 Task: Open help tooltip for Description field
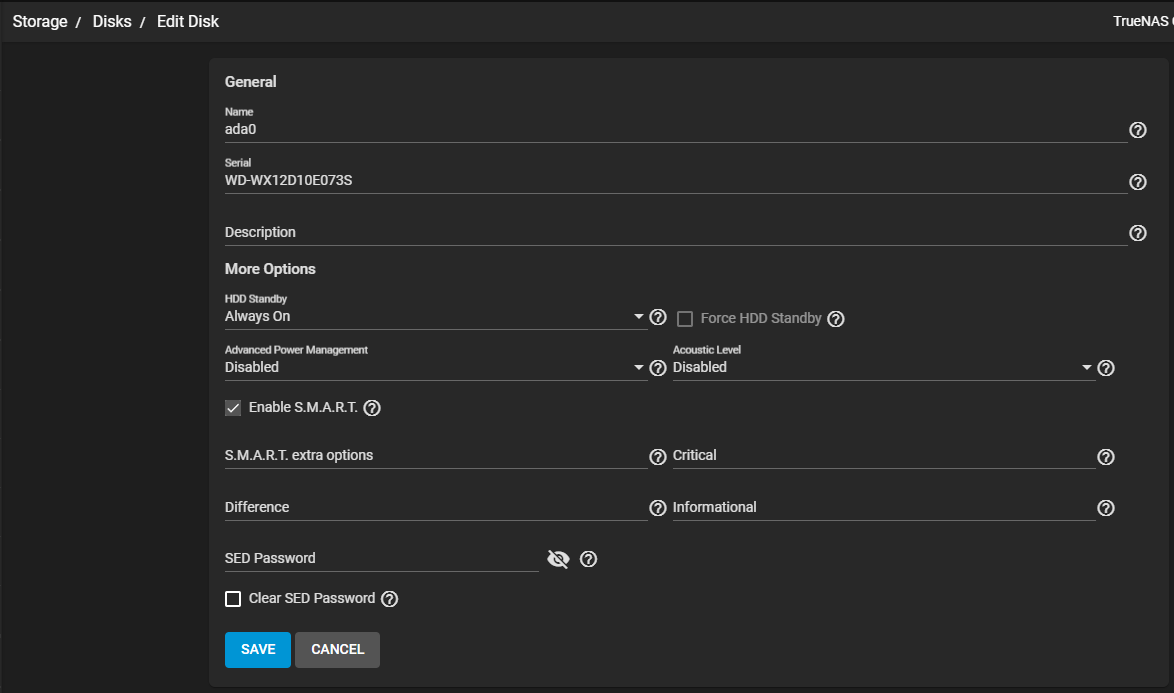point(1137,233)
